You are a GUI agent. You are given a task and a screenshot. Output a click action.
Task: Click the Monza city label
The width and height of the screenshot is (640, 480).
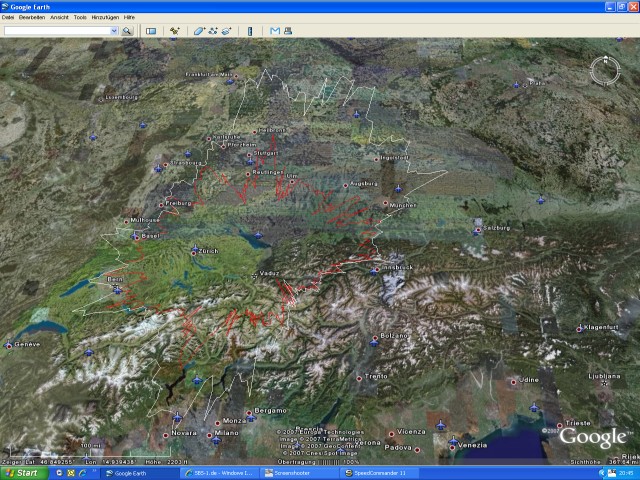(x=234, y=420)
